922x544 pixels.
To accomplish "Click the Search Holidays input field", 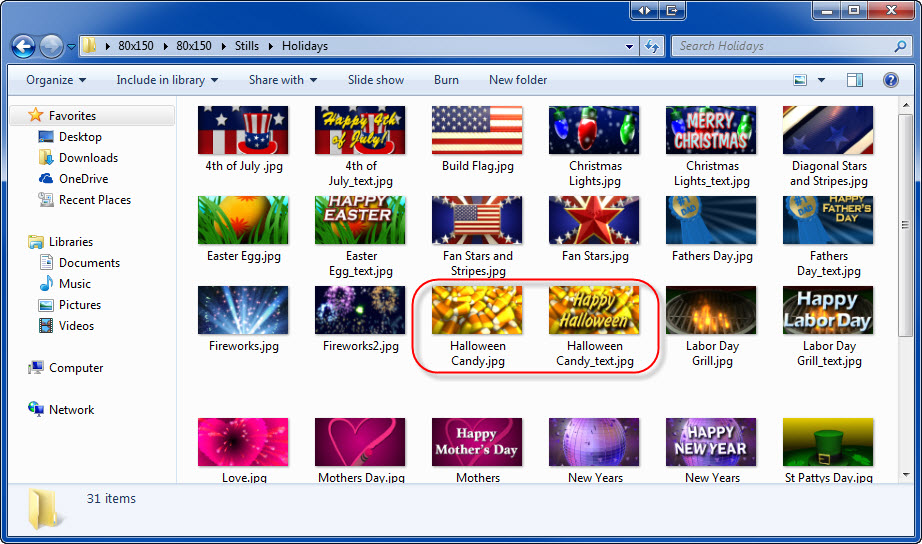I will [x=780, y=46].
